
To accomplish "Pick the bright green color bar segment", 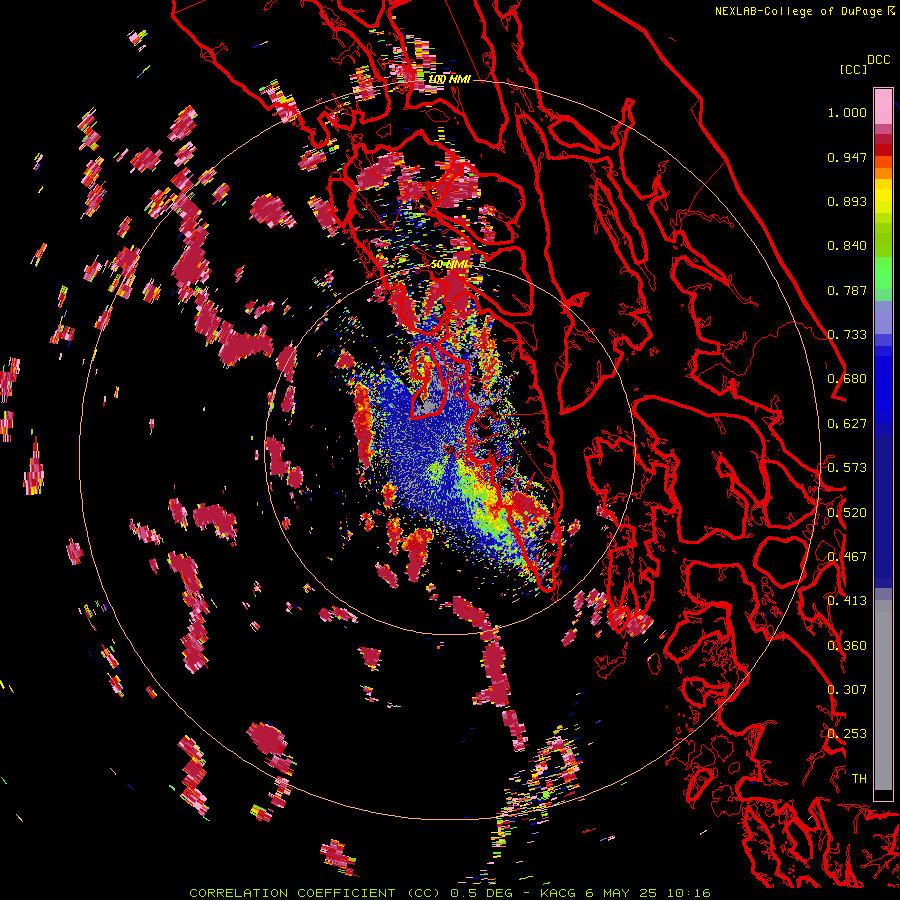I will (883, 273).
